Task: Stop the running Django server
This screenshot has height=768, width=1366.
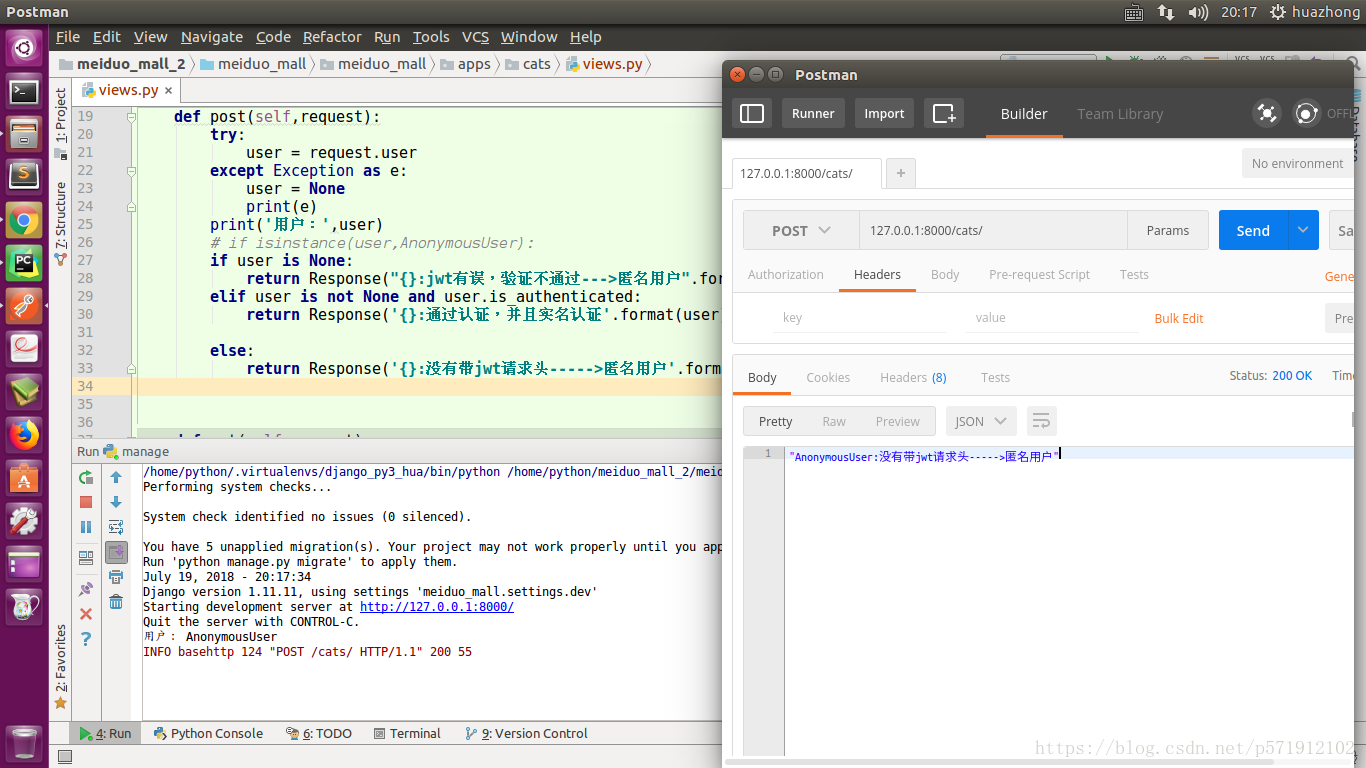Action: coord(86,502)
